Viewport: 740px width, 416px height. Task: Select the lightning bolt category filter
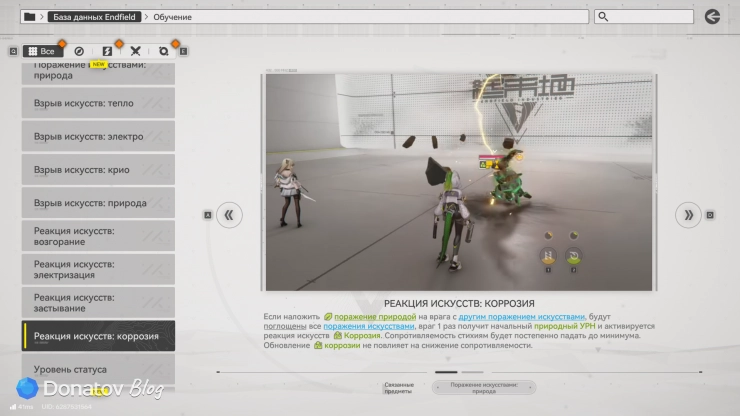coord(107,51)
